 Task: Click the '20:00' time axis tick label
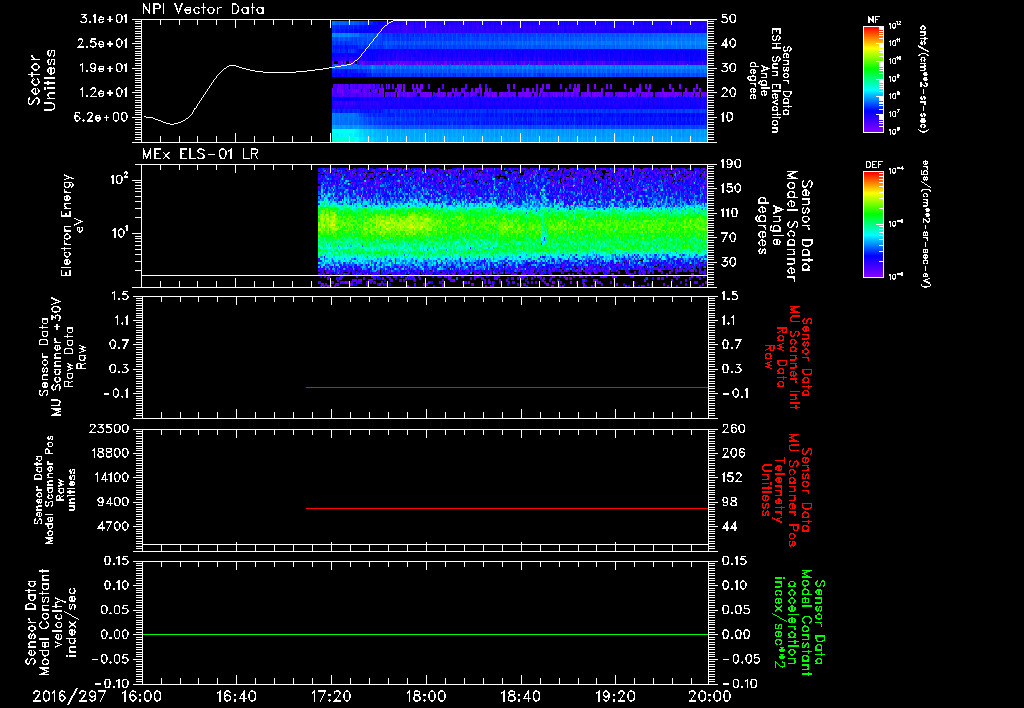(710, 696)
